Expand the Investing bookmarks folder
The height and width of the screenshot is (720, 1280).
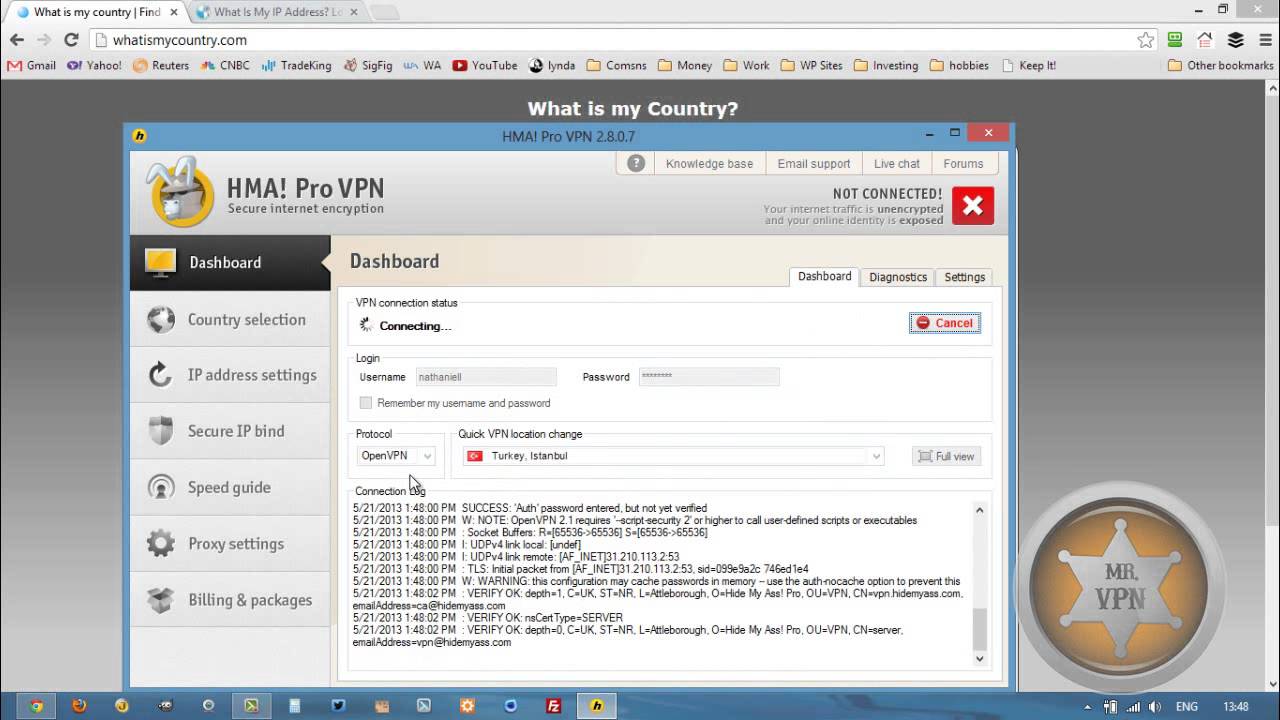(x=885, y=65)
